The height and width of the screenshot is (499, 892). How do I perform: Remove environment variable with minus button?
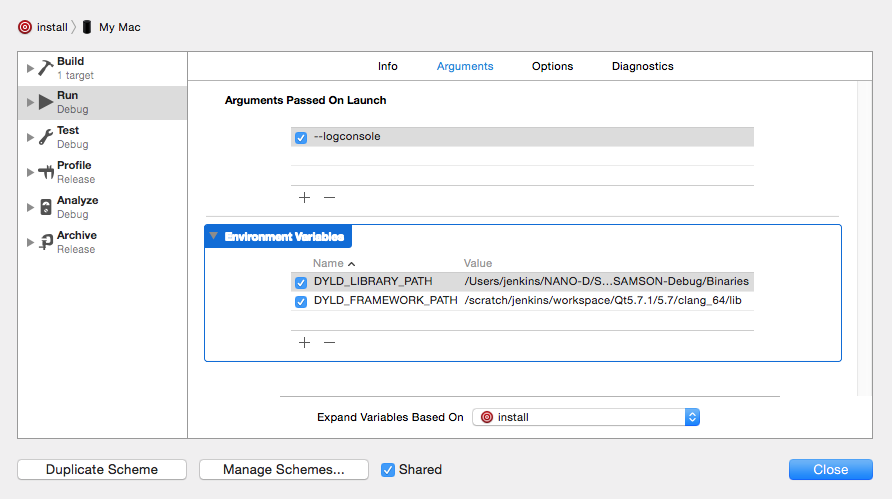pyautogui.click(x=329, y=342)
